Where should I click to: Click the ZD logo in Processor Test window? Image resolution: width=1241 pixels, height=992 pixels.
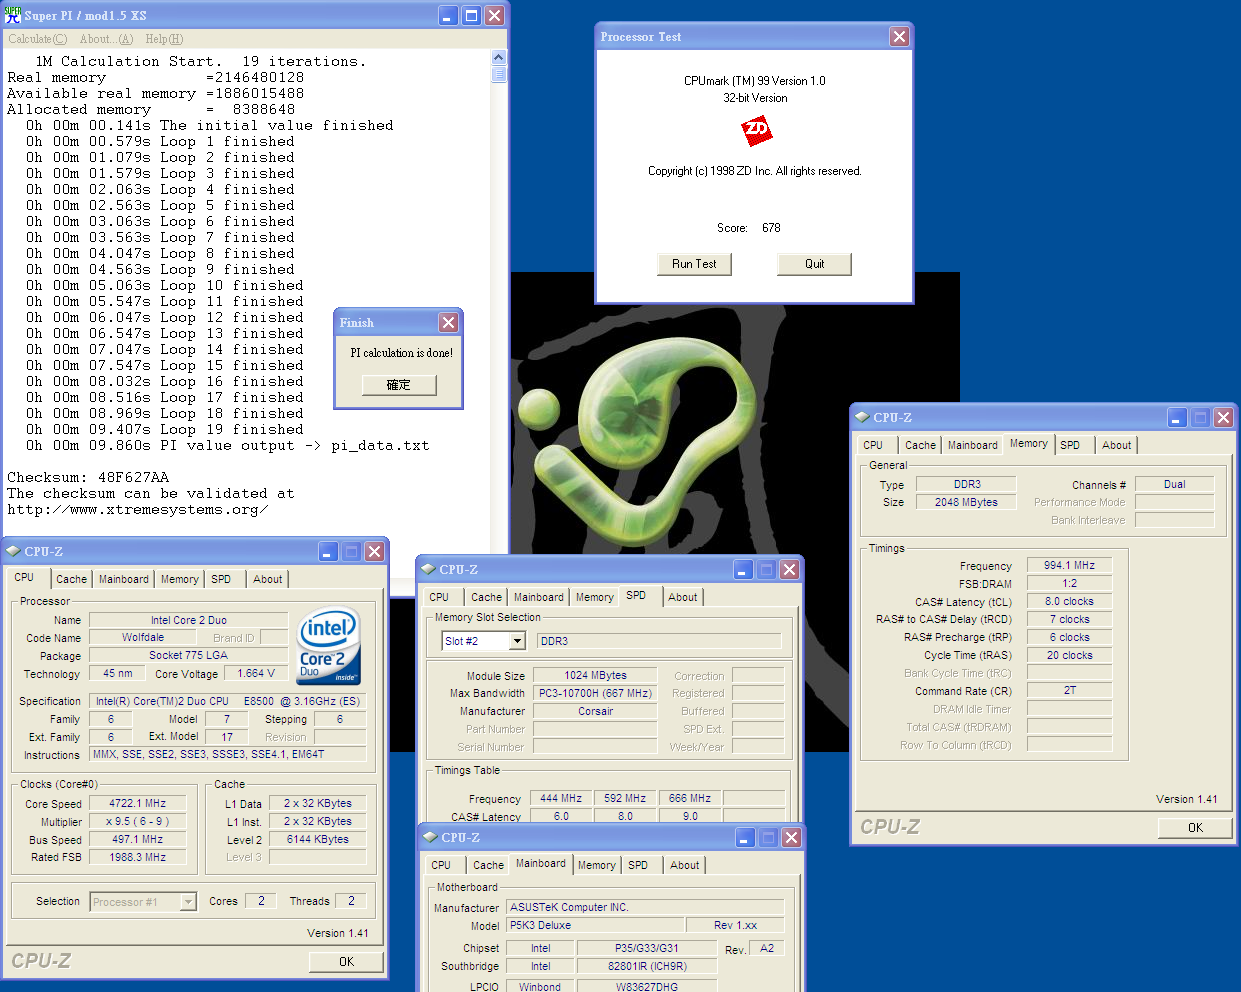[x=756, y=130]
